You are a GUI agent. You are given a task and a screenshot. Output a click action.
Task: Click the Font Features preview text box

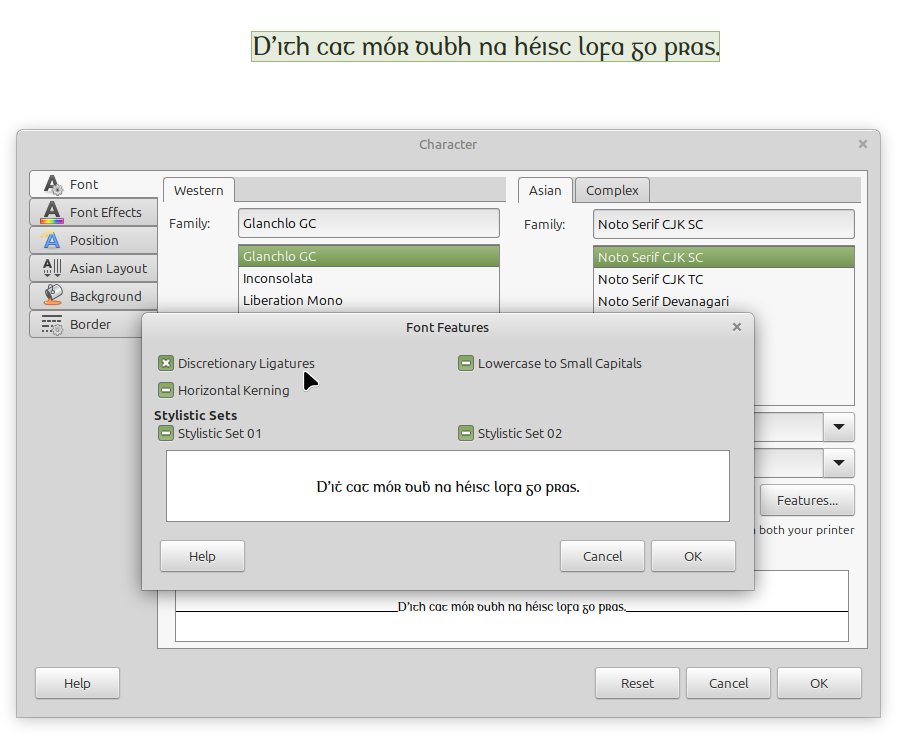[448, 486]
